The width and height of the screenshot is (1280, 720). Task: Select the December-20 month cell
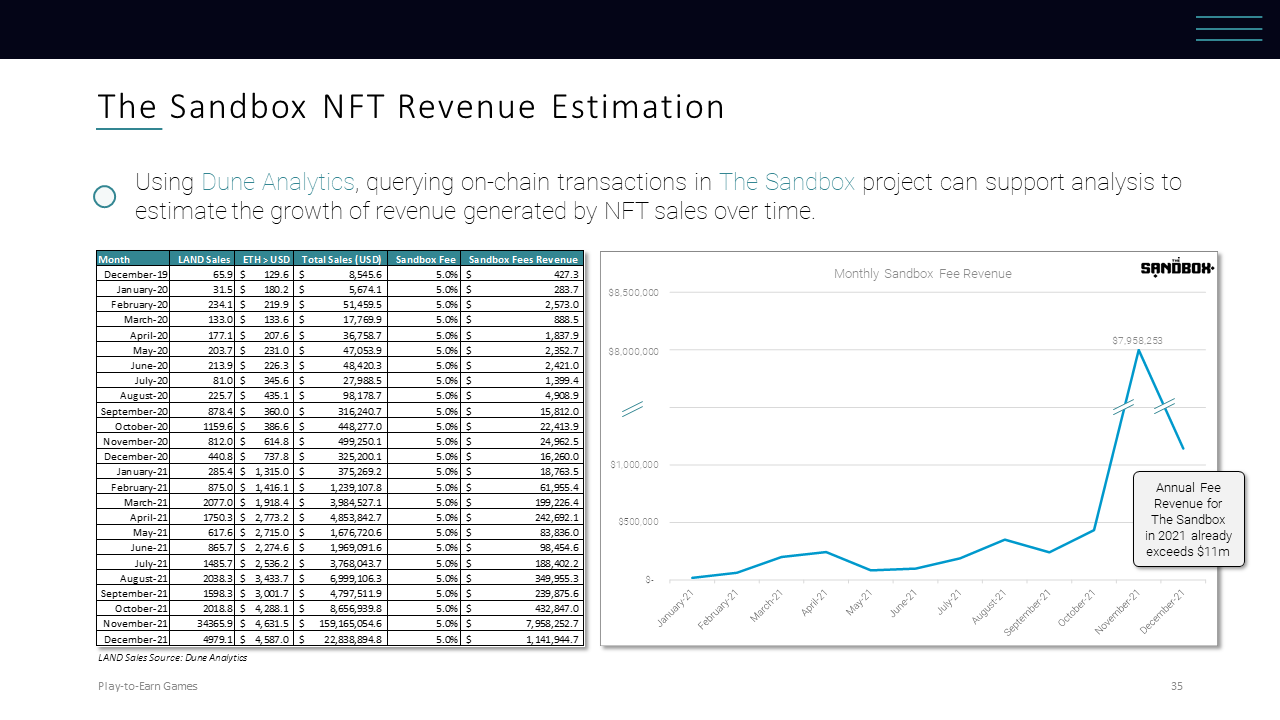tap(132, 456)
